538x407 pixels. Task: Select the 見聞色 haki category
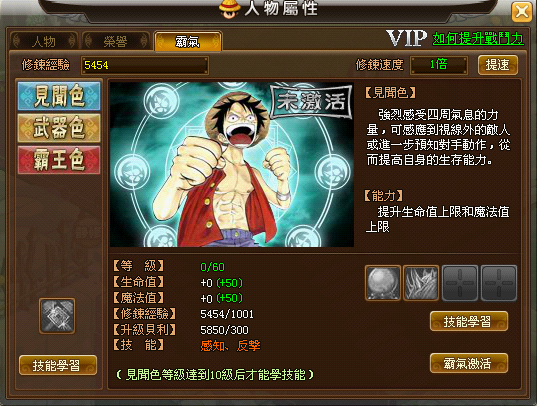(x=59, y=96)
